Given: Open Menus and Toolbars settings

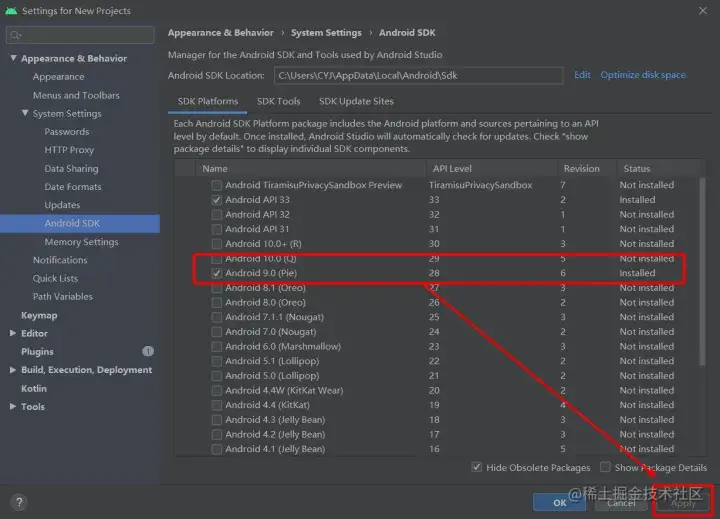Looking at the screenshot, I should [76, 95].
